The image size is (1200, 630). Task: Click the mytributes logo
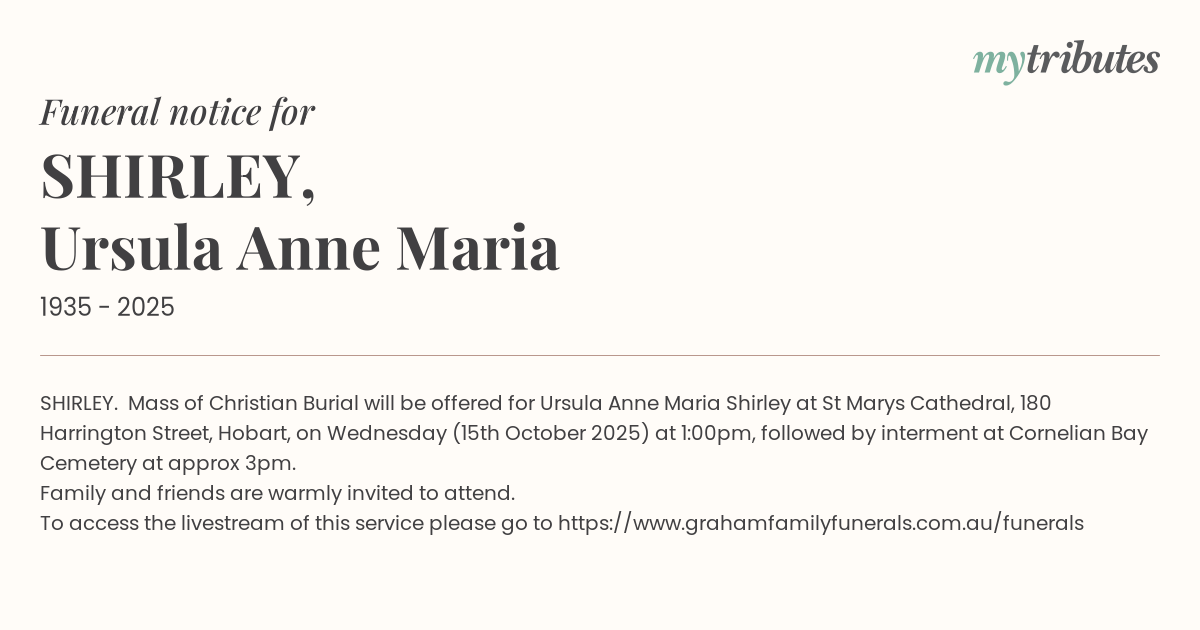(1065, 61)
